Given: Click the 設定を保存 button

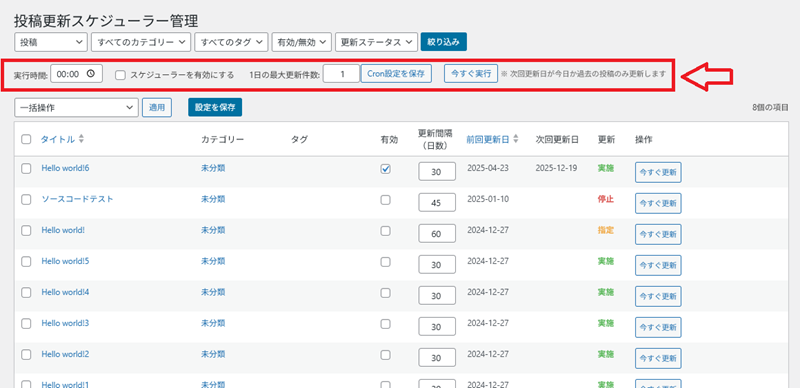Looking at the screenshot, I should coord(215,107).
